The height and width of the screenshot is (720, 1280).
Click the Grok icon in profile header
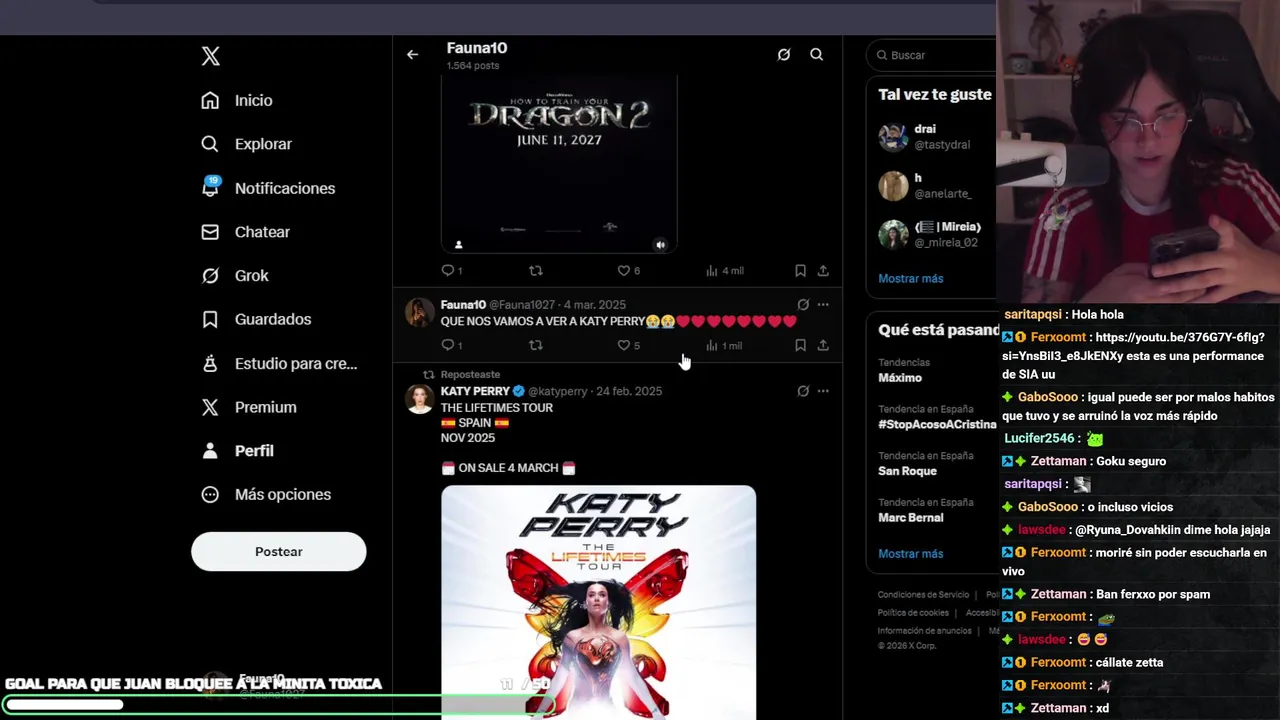pos(784,55)
